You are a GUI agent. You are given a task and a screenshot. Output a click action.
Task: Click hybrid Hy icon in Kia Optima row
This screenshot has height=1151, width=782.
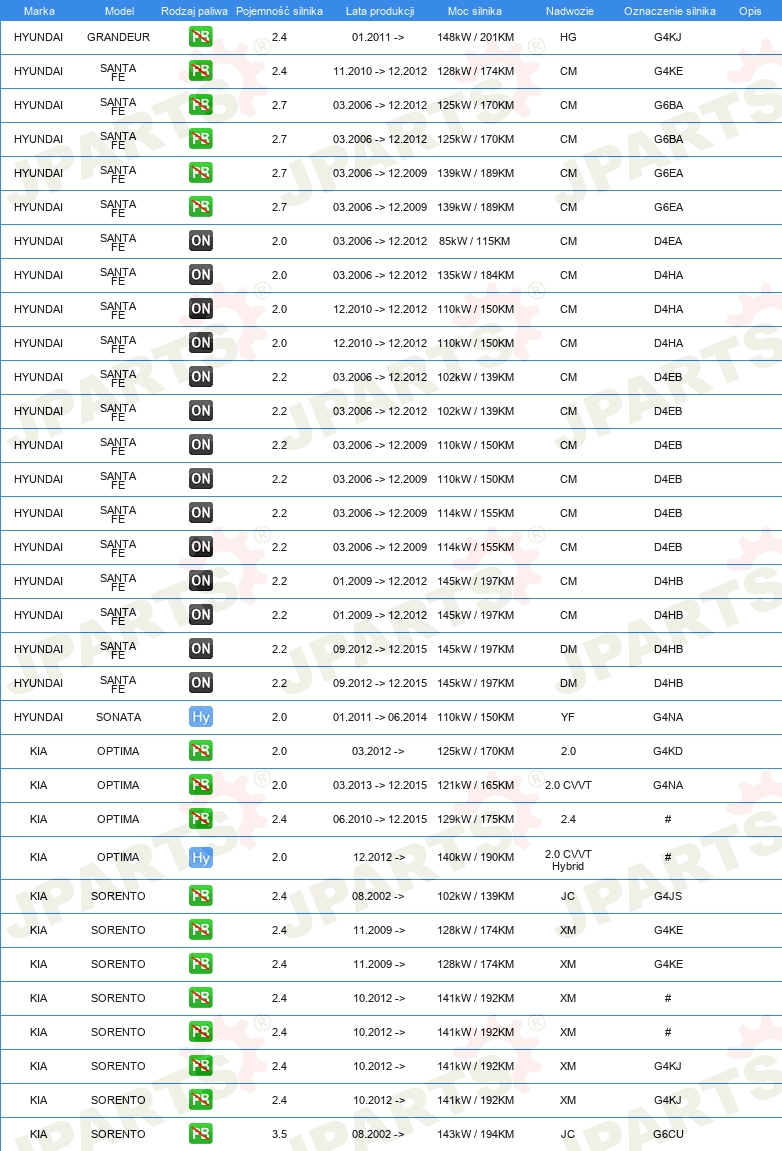tap(200, 857)
